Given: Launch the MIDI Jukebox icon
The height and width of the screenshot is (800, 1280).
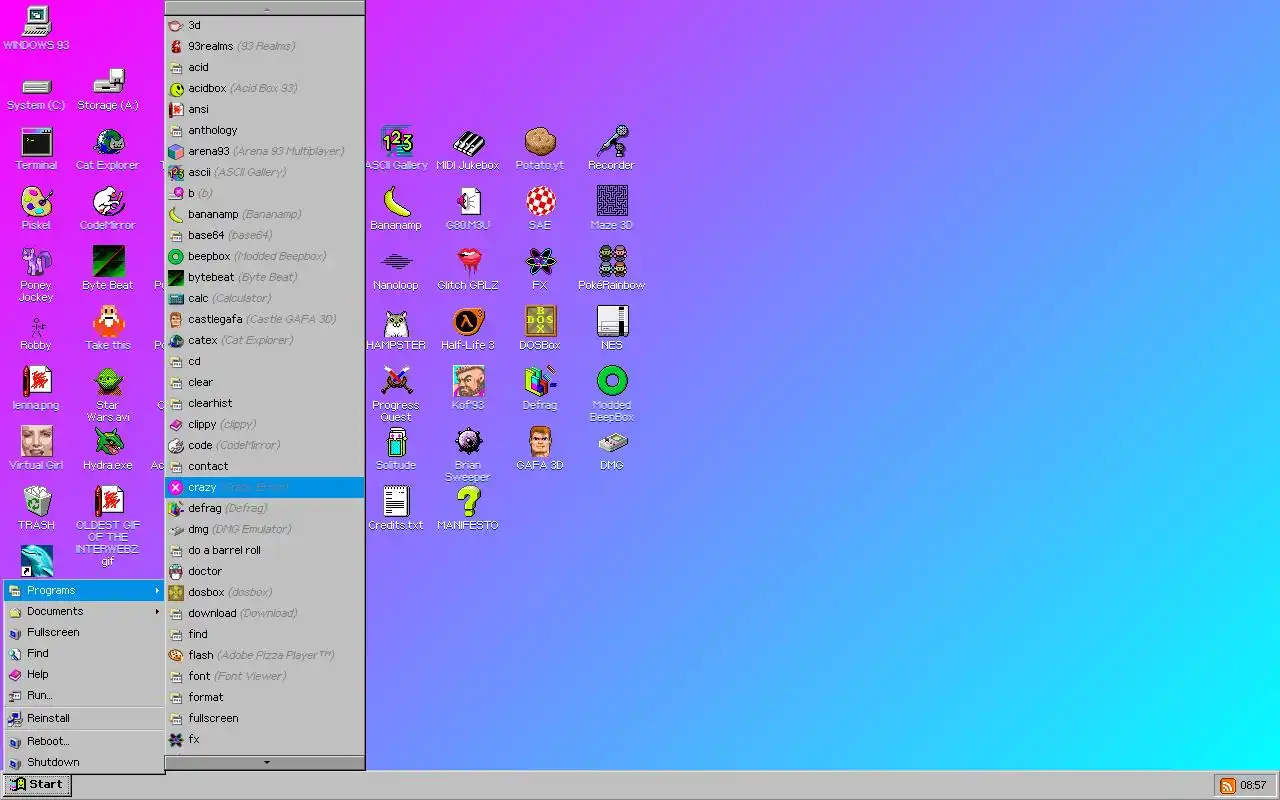Looking at the screenshot, I should [x=468, y=149].
